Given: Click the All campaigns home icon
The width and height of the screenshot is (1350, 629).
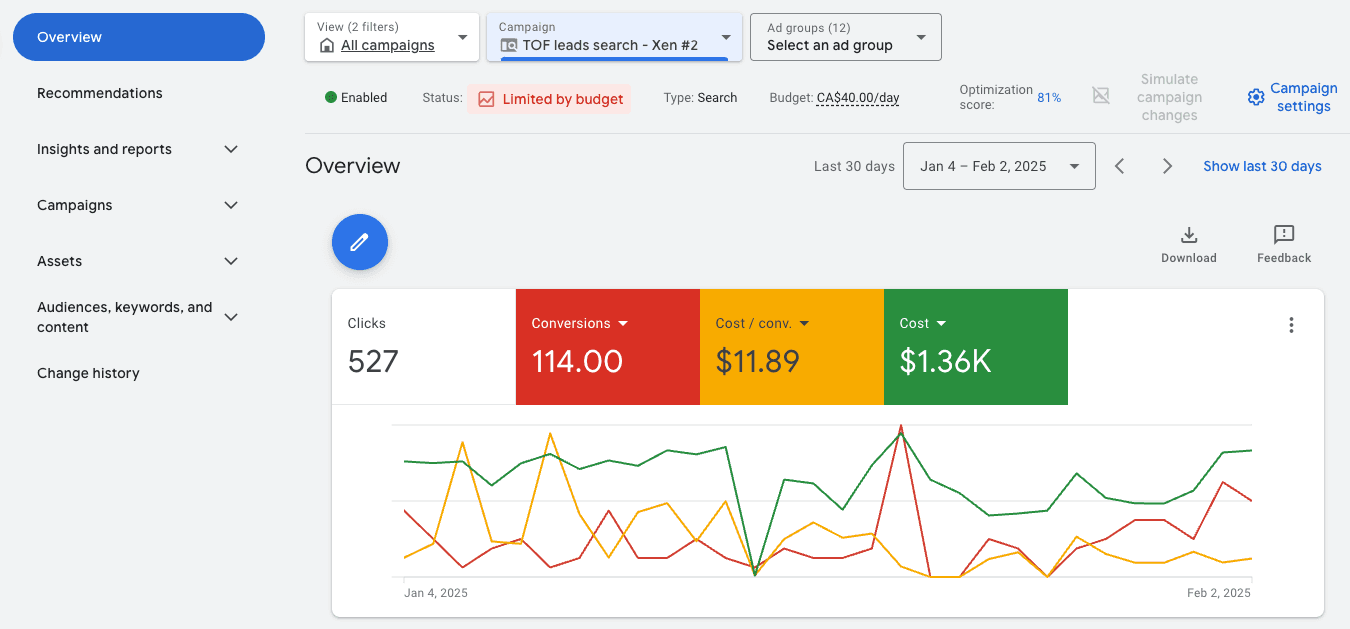Looking at the screenshot, I should click(x=326, y=45).
